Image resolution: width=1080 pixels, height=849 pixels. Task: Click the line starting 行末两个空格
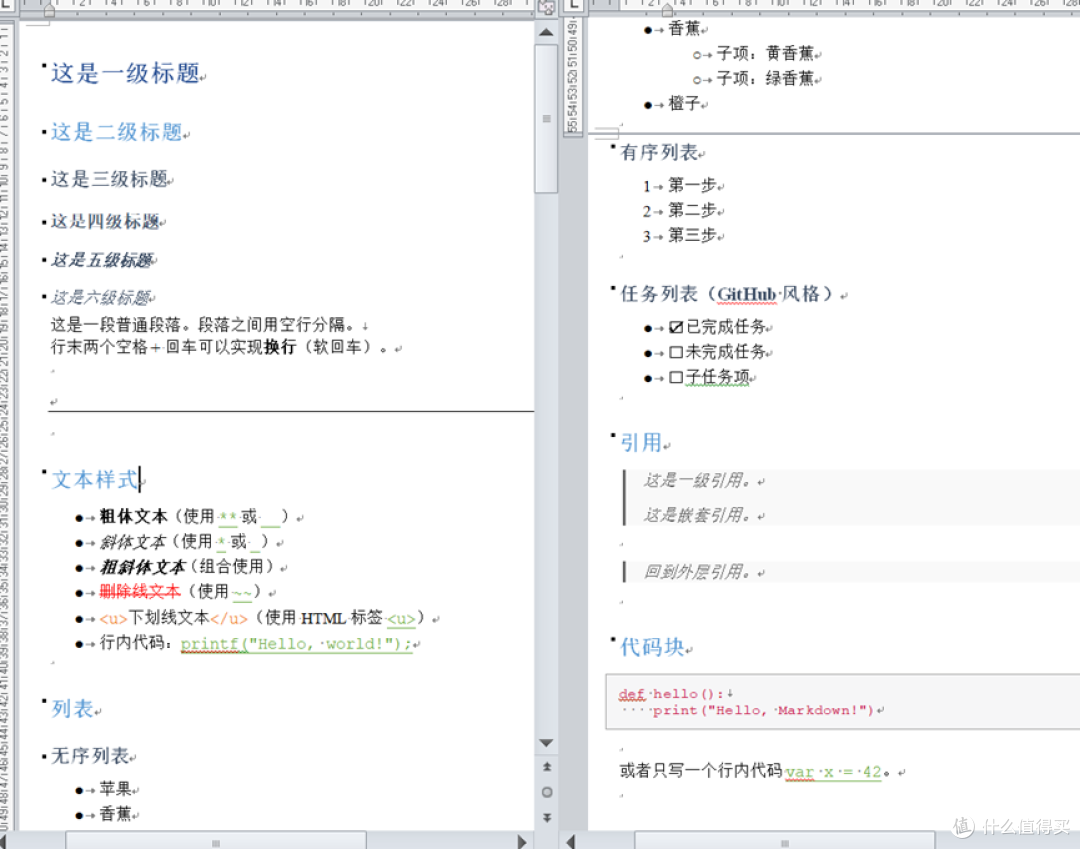220,347
